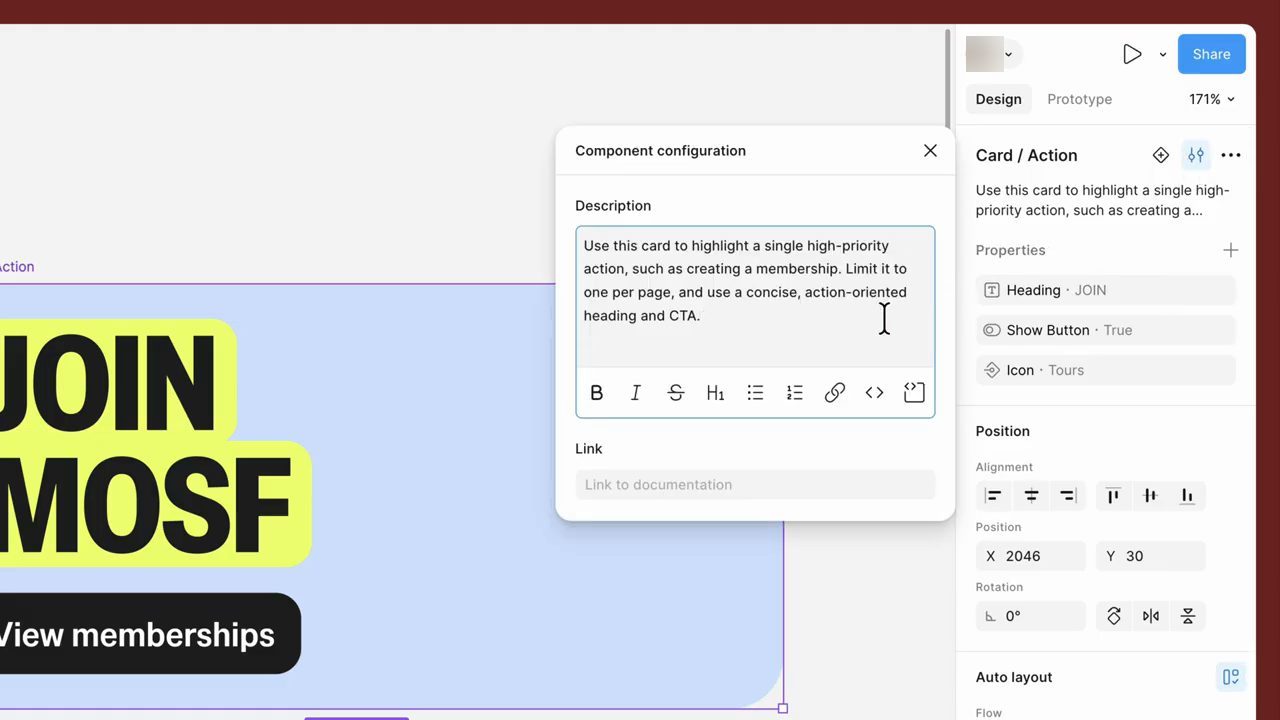Select the Show Button boolean property
1280x720 pixels.
[x=1106, y=330]
